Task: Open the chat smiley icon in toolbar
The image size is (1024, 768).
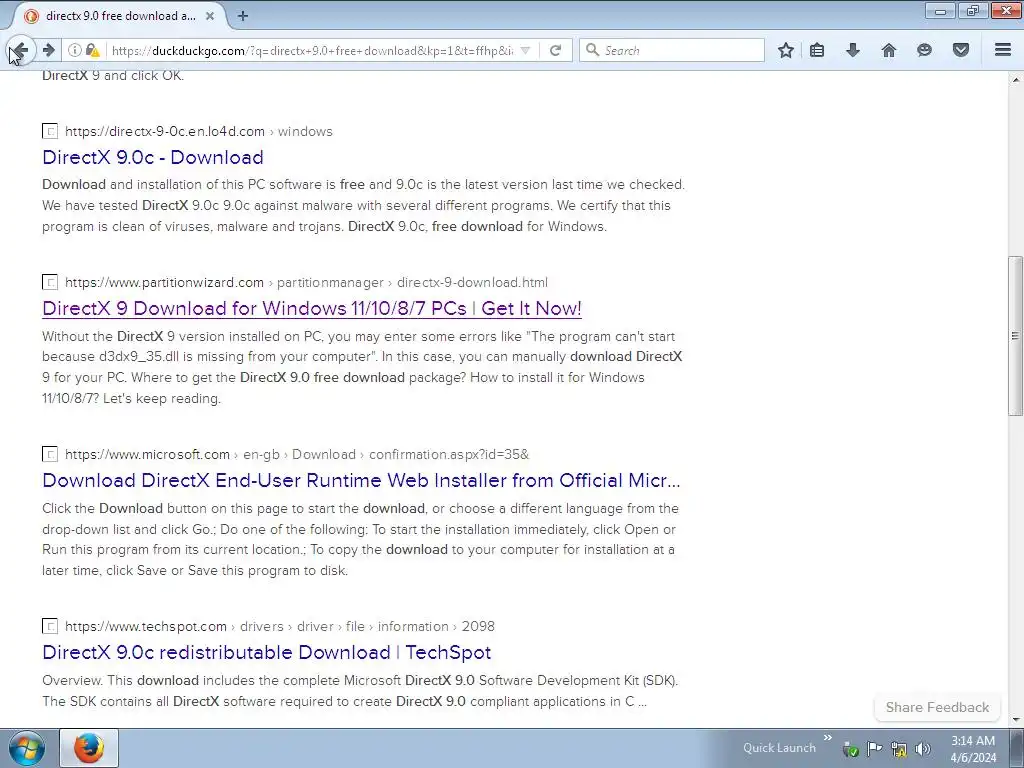Action: pyautogui.click(x=924, y=50)
